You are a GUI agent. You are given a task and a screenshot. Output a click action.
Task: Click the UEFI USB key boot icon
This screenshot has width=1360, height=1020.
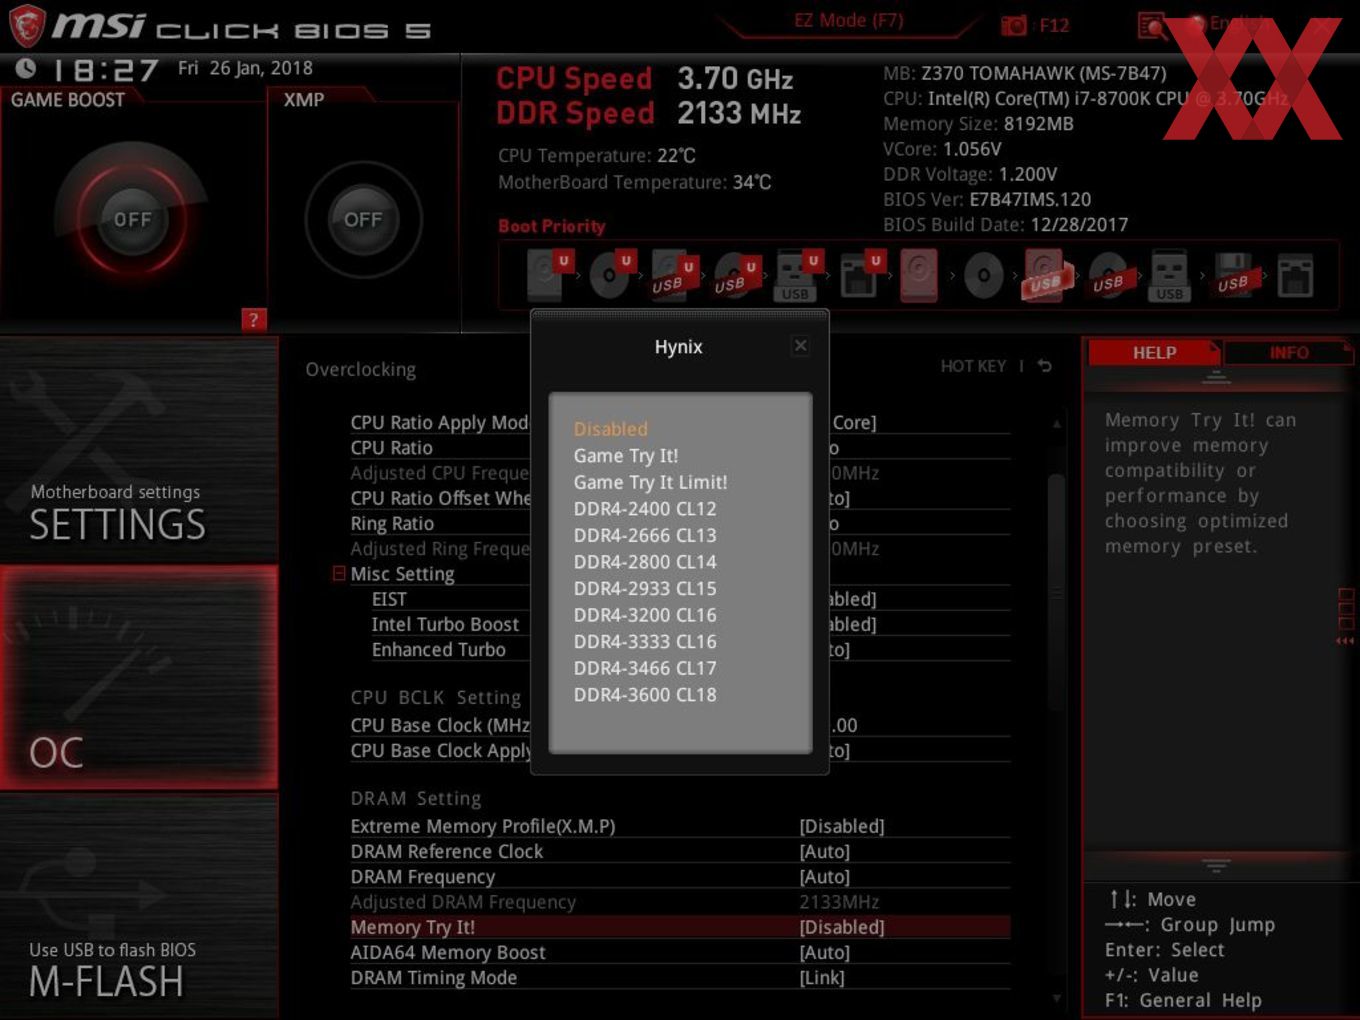tap(797, 276)
